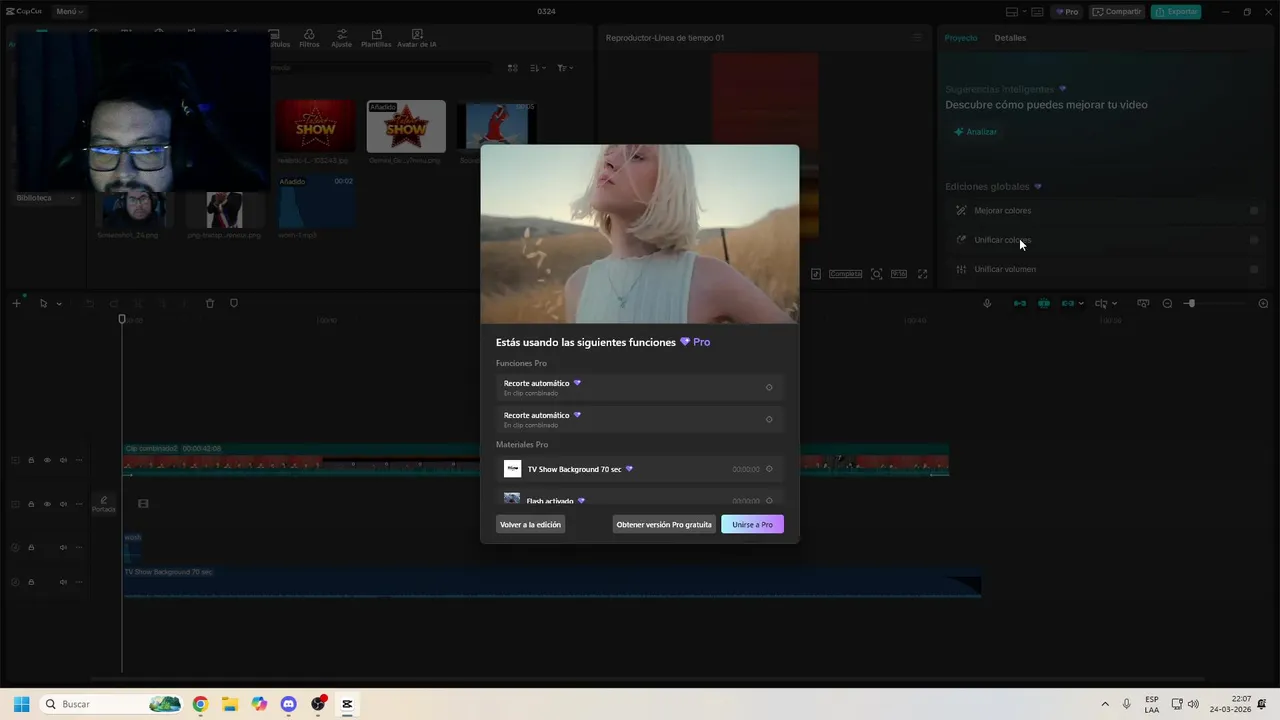This screenshot has height=720, width=1280.
Task: Open File Explorer from the taskbar
Action: (x=229, y=704)
